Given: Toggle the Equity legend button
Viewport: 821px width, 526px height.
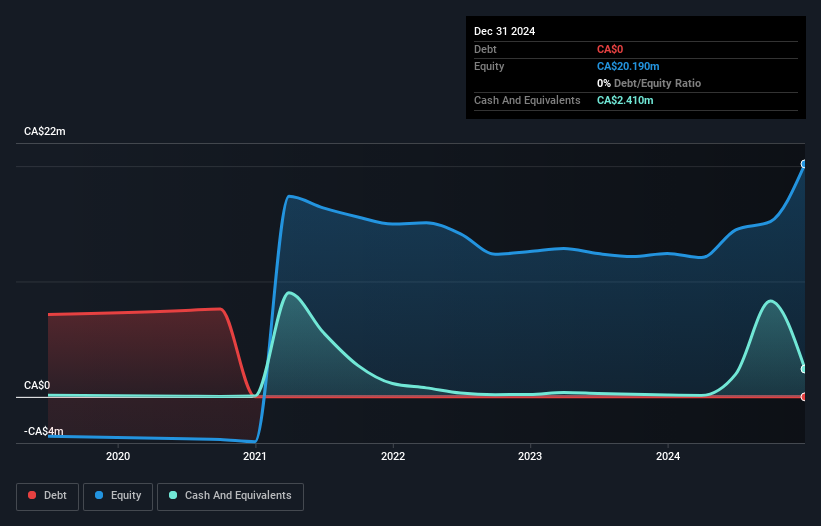Looking at the screenshot, I should coord(118,496).
